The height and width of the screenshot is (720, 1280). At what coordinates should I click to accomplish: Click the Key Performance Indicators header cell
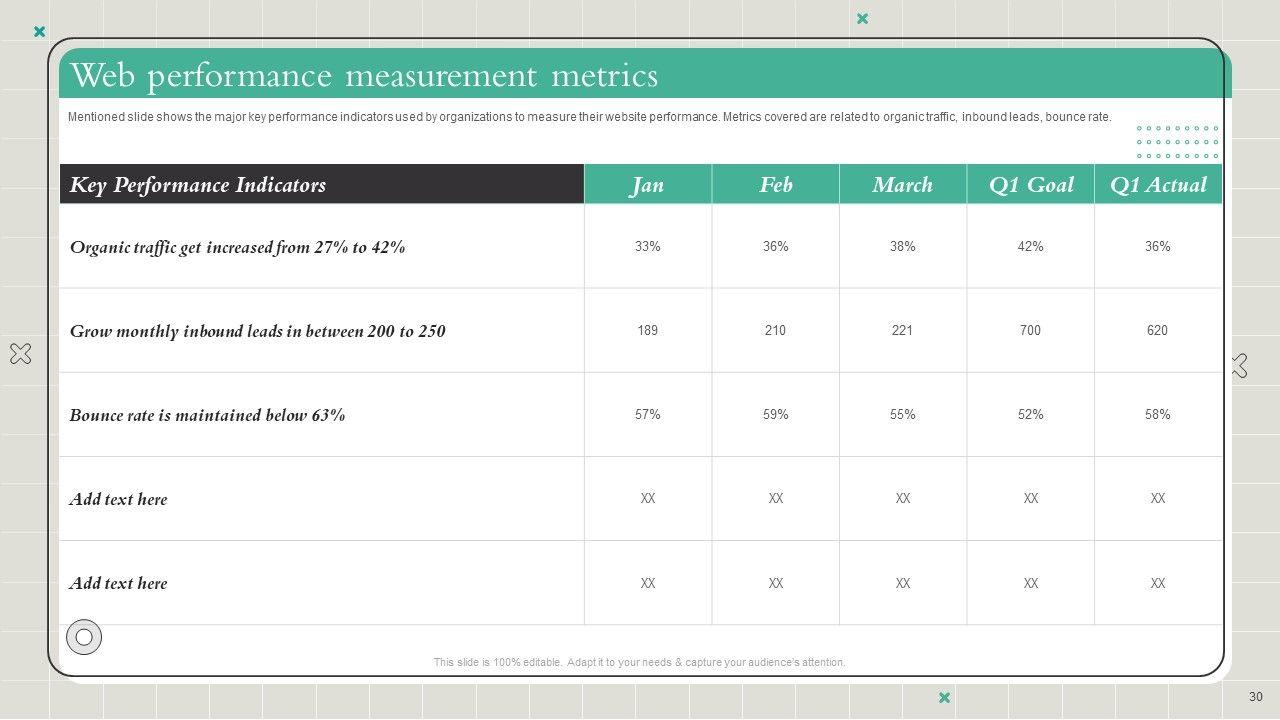198,185
